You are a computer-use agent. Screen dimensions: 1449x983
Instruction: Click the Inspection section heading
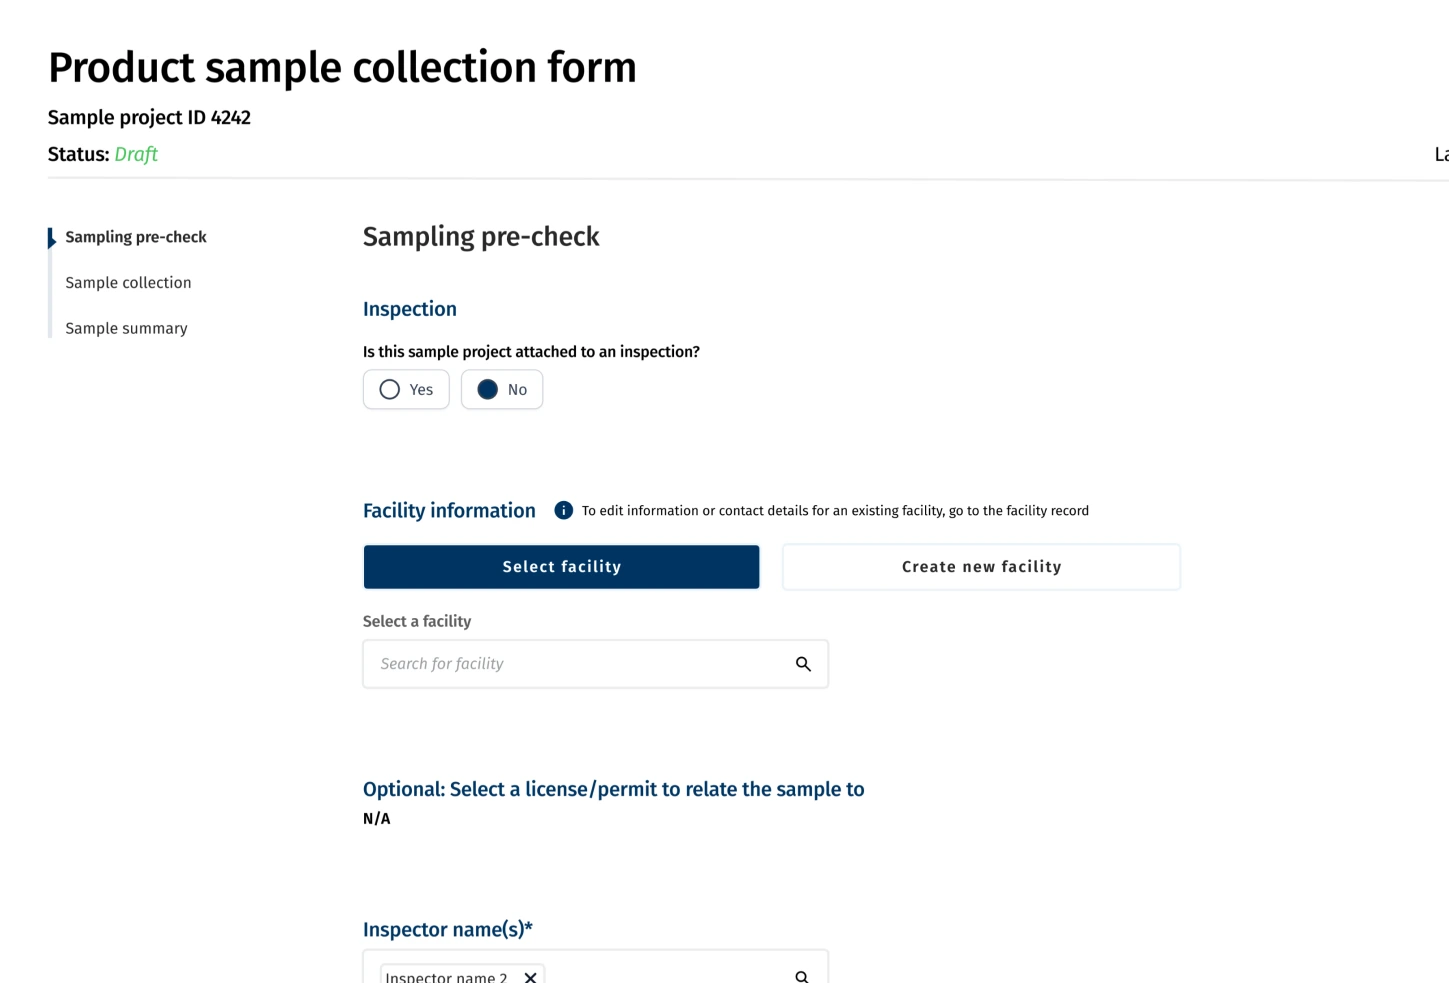409,309
